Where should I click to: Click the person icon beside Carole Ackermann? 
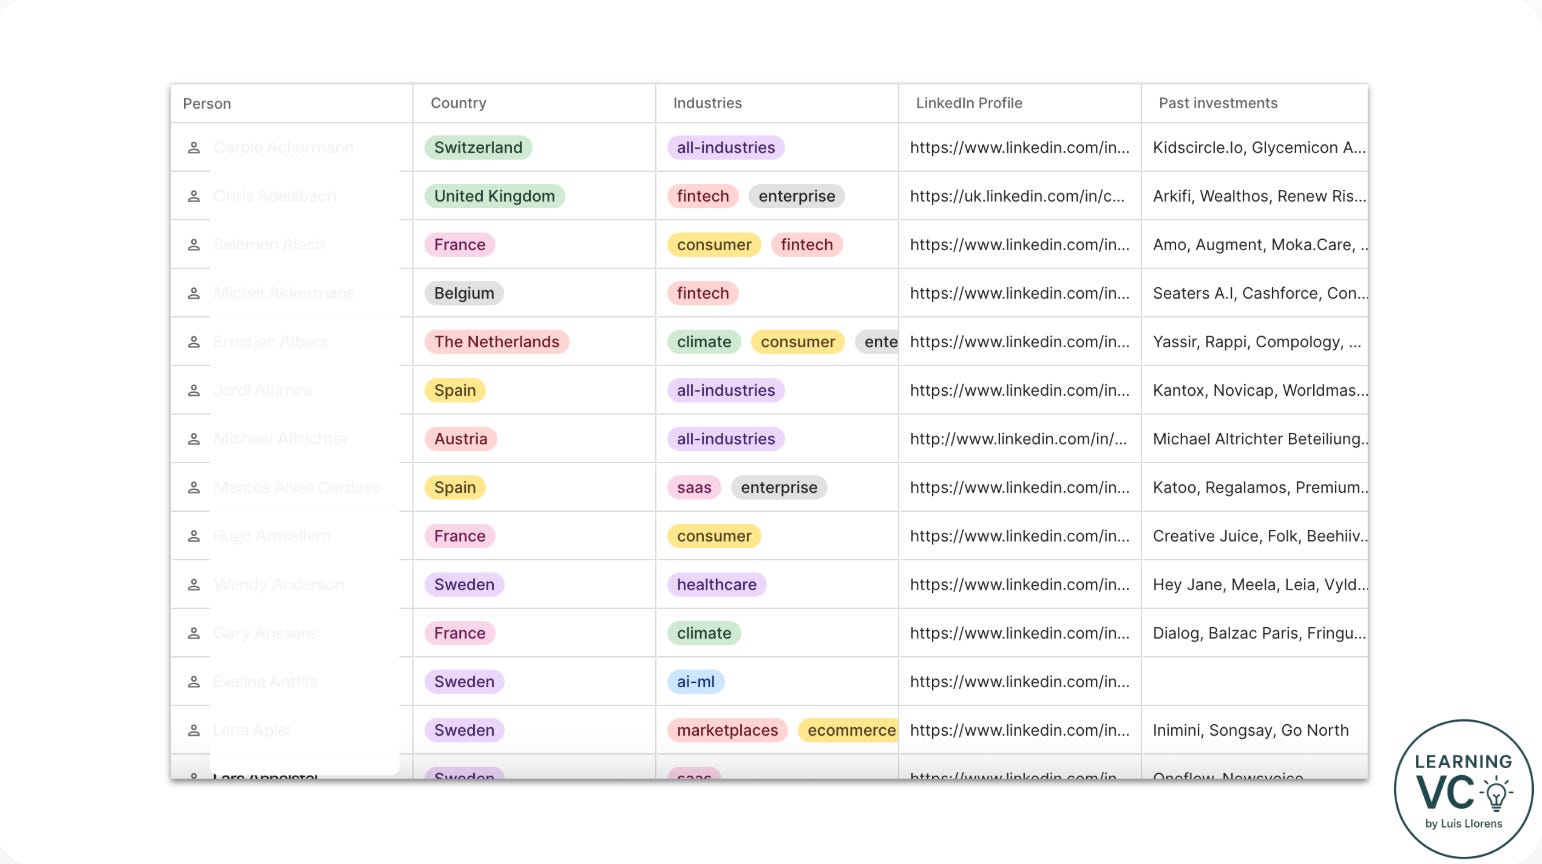194,148
